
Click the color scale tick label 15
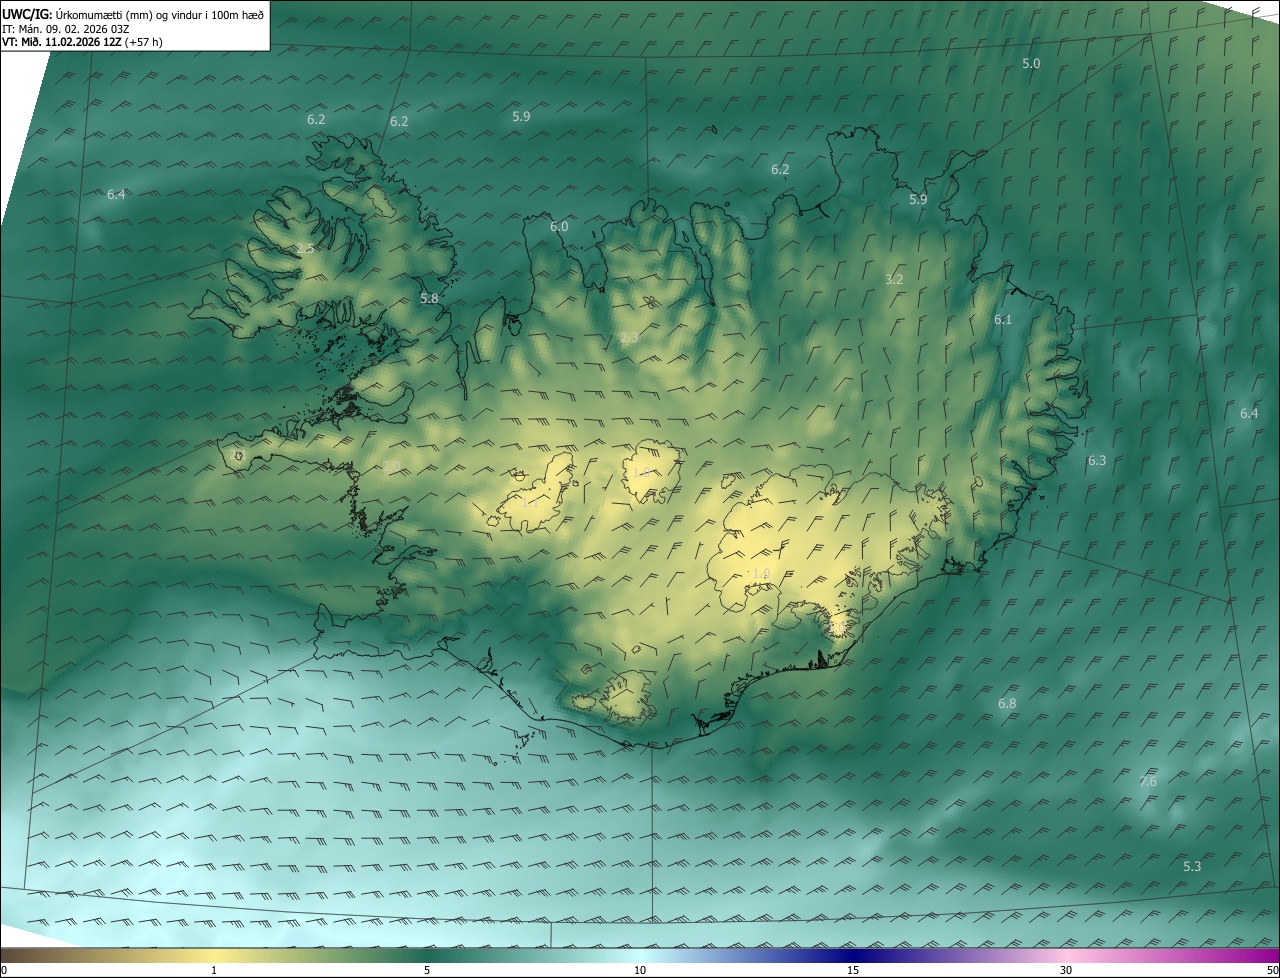point(853,970)
